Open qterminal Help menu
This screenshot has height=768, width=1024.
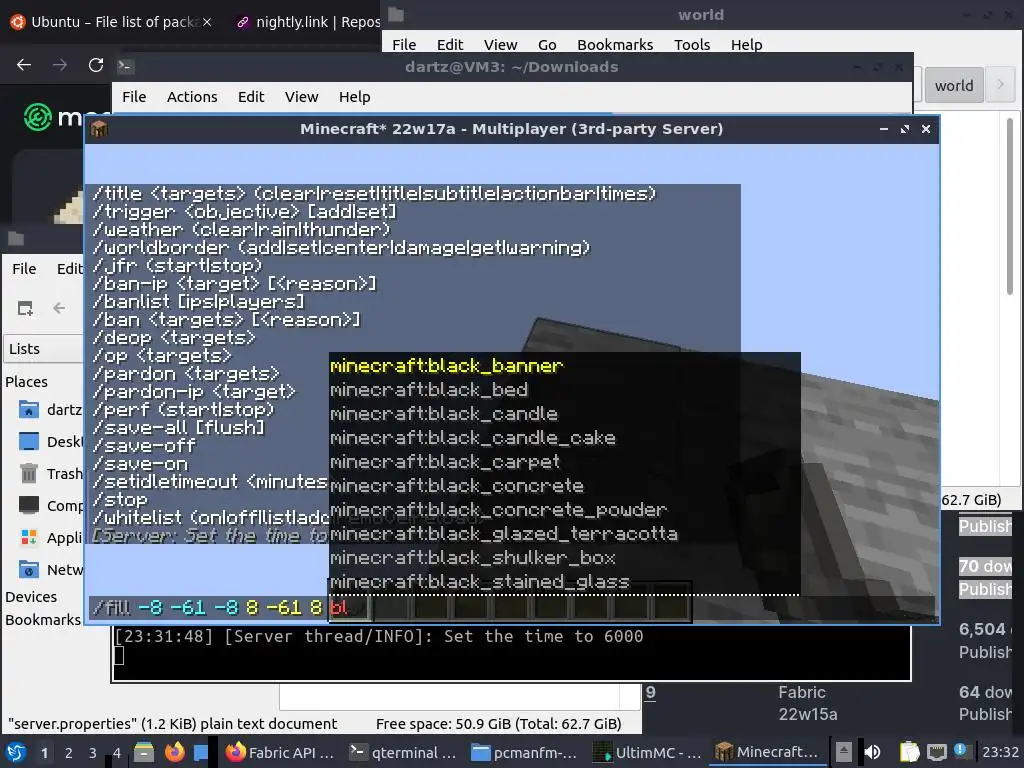pos(355,97)
